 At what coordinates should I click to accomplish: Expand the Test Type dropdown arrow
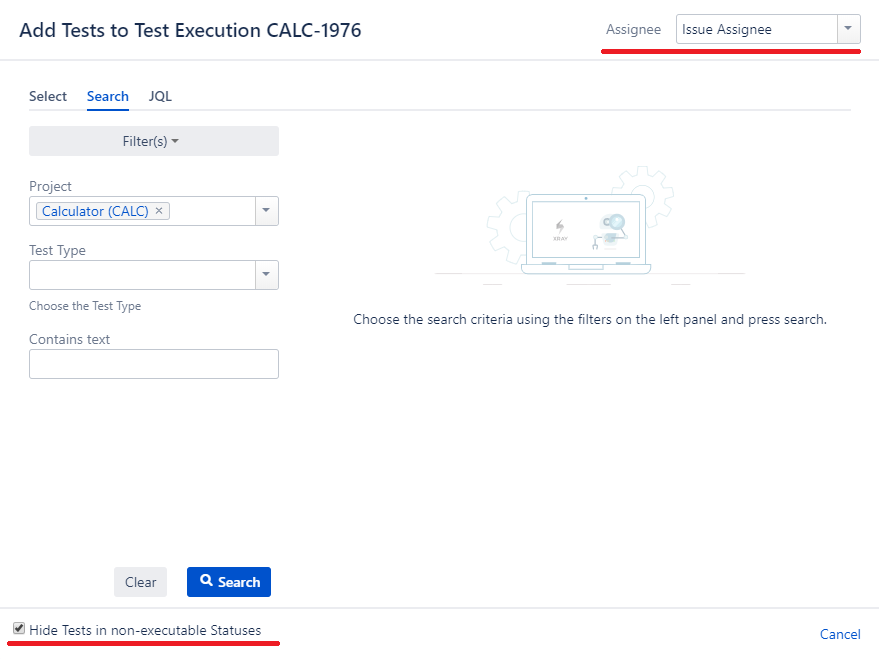coord(266,275)
